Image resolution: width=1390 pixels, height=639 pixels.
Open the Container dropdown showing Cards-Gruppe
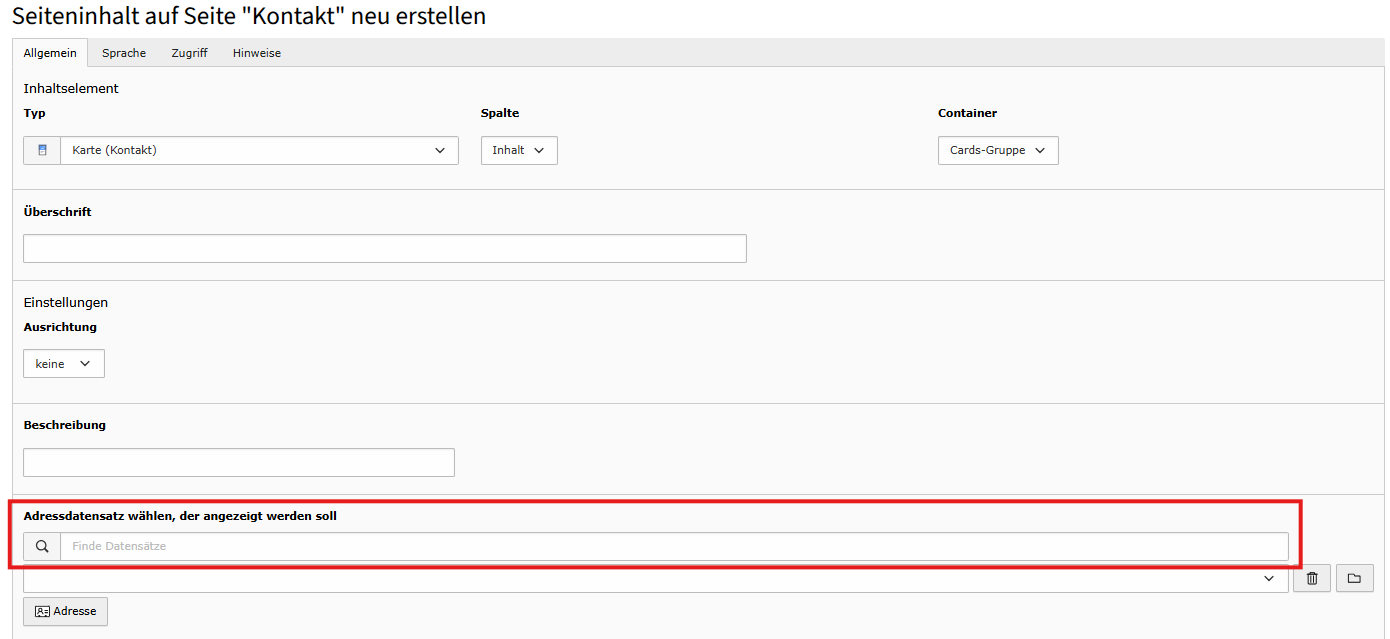[997, 150]
